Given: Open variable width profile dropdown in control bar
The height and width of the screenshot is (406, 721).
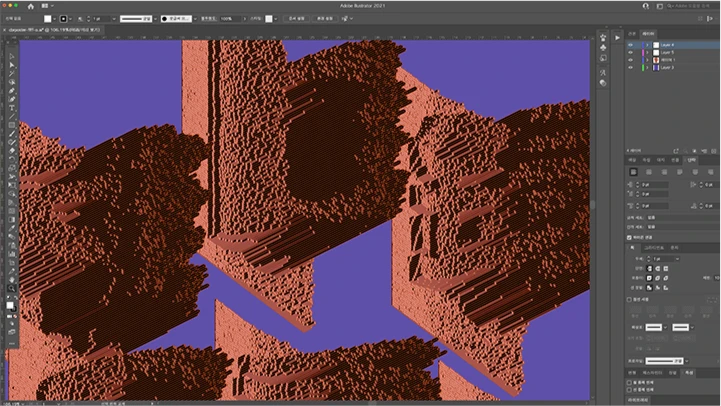Looking at the screenshot, I should [155, 19].
